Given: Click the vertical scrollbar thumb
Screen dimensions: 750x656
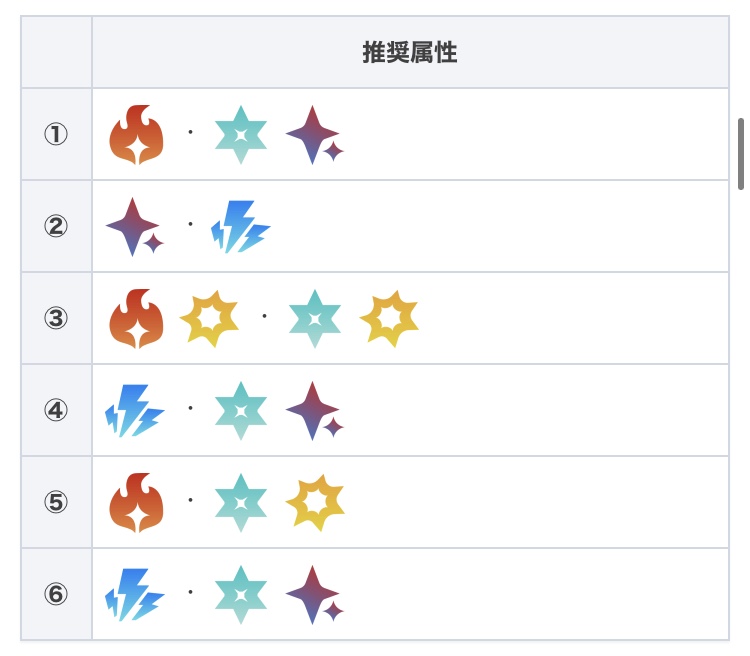Looking at the screenshot, I should pyautogui.click(x=741, y=154).
